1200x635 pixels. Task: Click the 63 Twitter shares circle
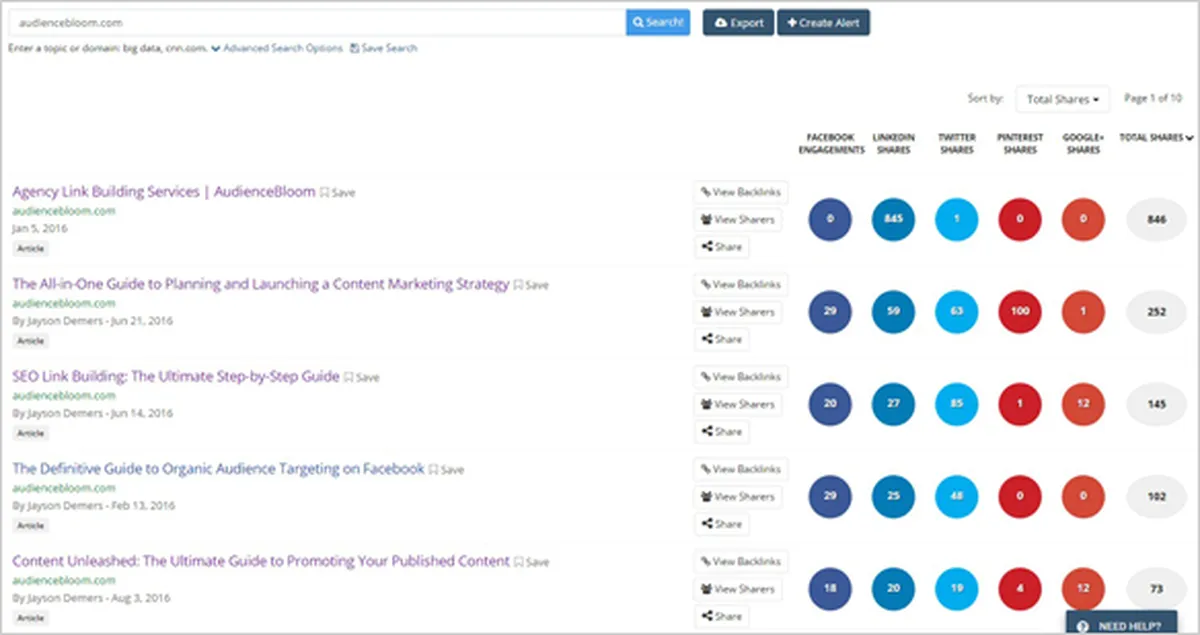[957, 312]
